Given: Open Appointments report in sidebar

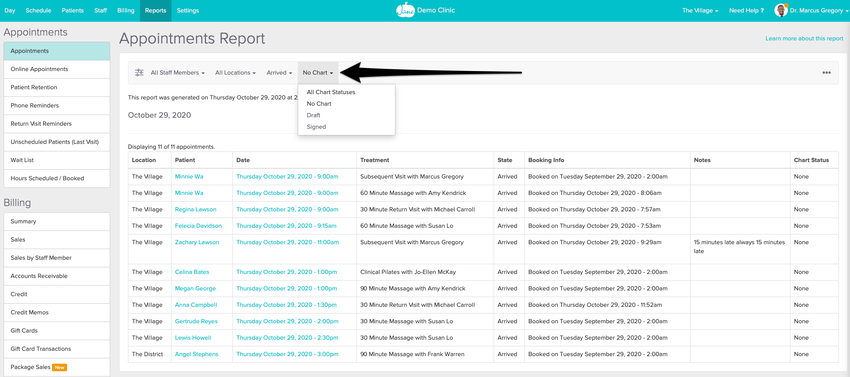Looking at the screenshot, I should tap(56, 51).
